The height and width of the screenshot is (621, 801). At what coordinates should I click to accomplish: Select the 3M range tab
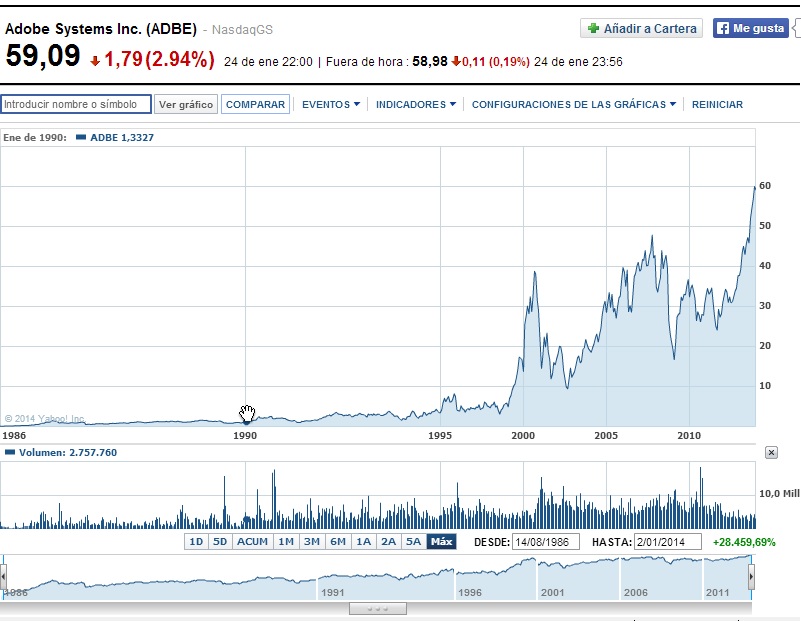(312, 541)
